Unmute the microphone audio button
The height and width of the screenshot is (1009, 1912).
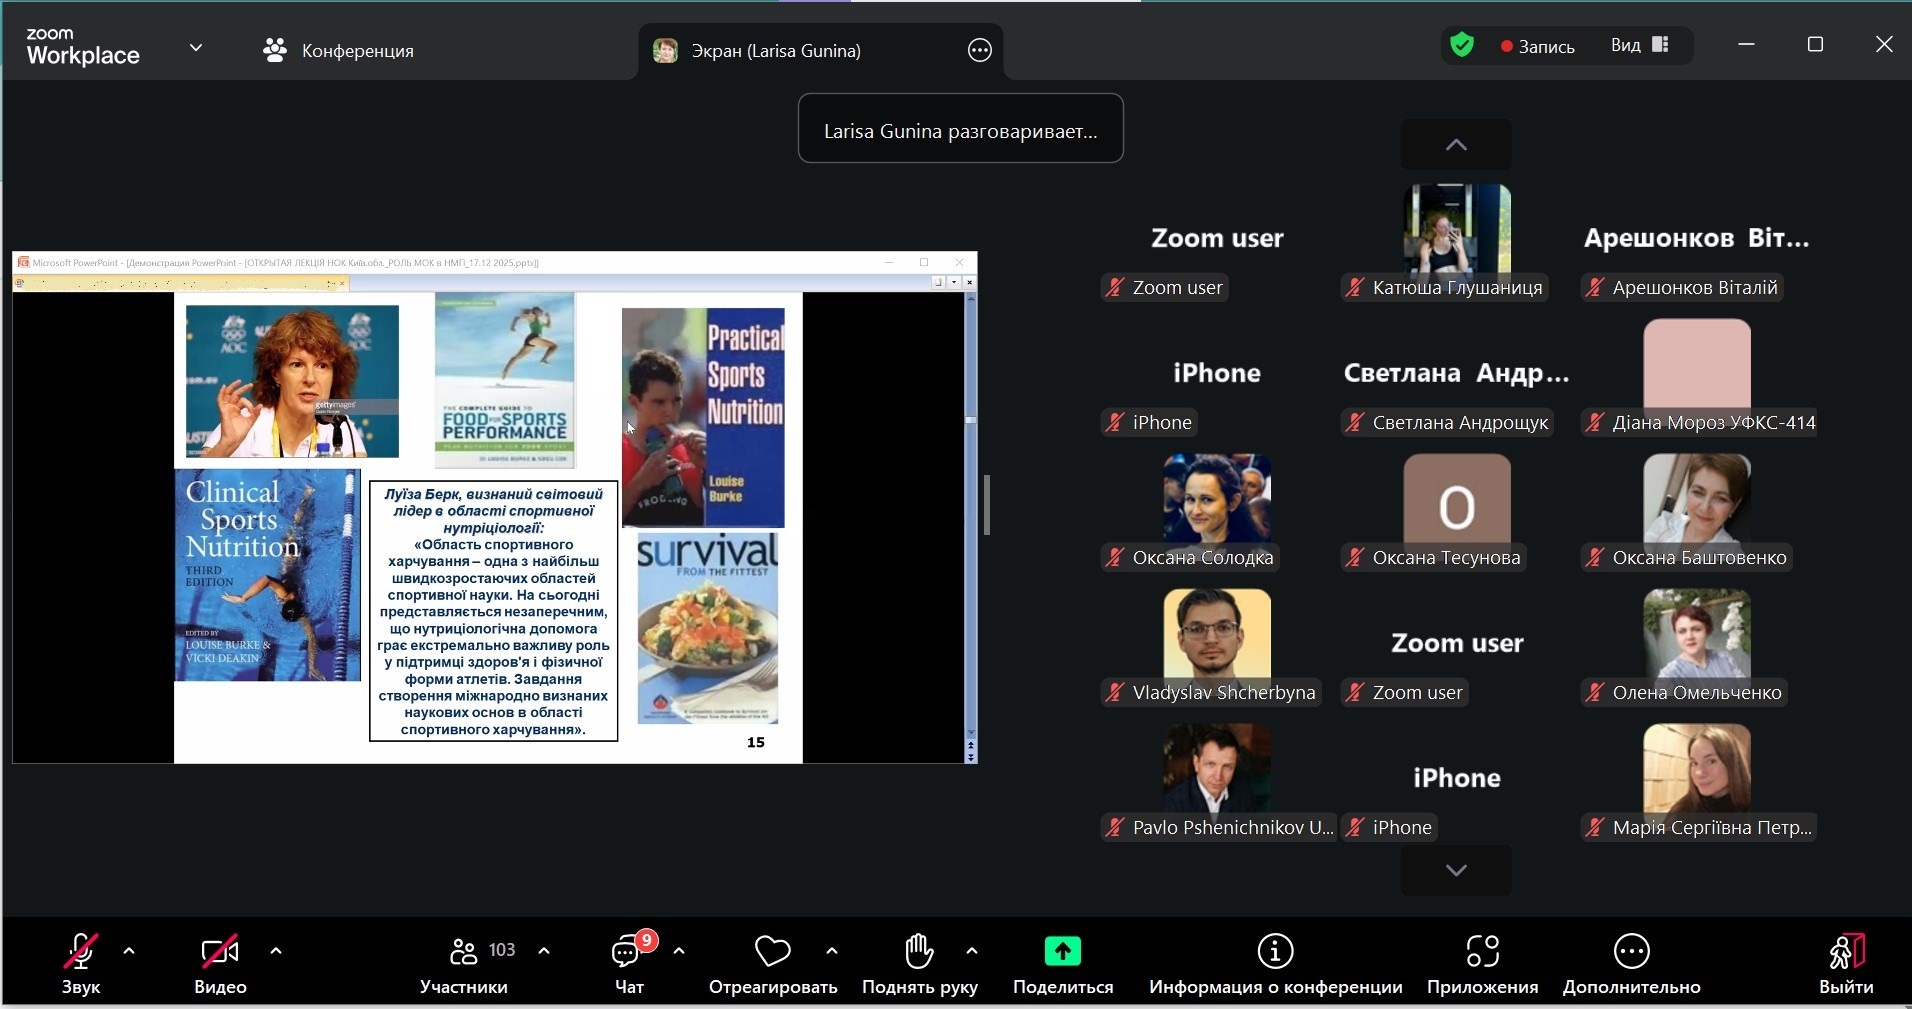coord(81,952)
